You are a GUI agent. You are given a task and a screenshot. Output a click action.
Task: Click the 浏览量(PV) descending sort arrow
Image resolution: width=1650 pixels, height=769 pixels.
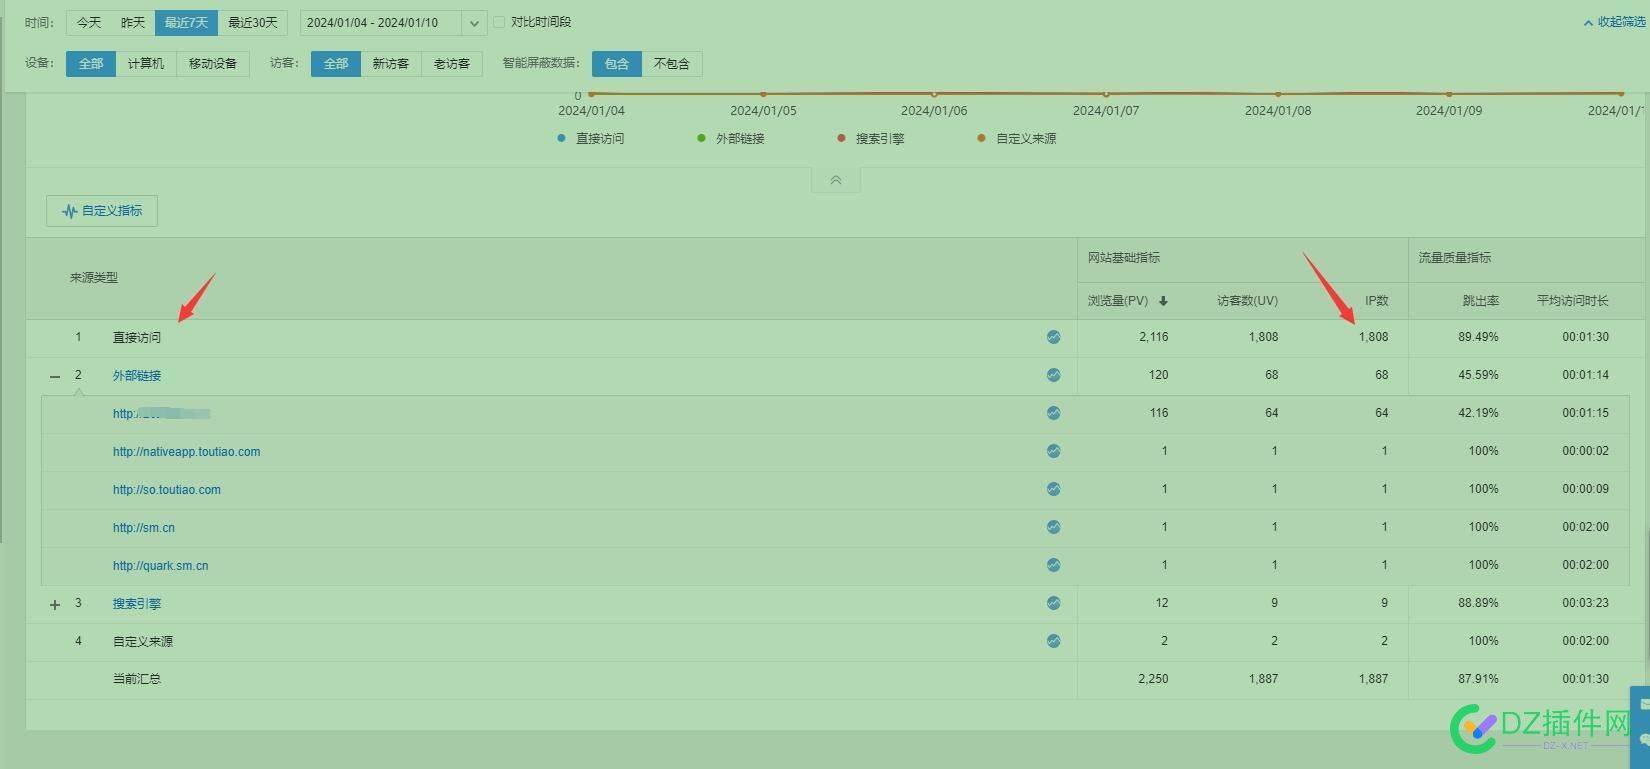coord(1163,301)
